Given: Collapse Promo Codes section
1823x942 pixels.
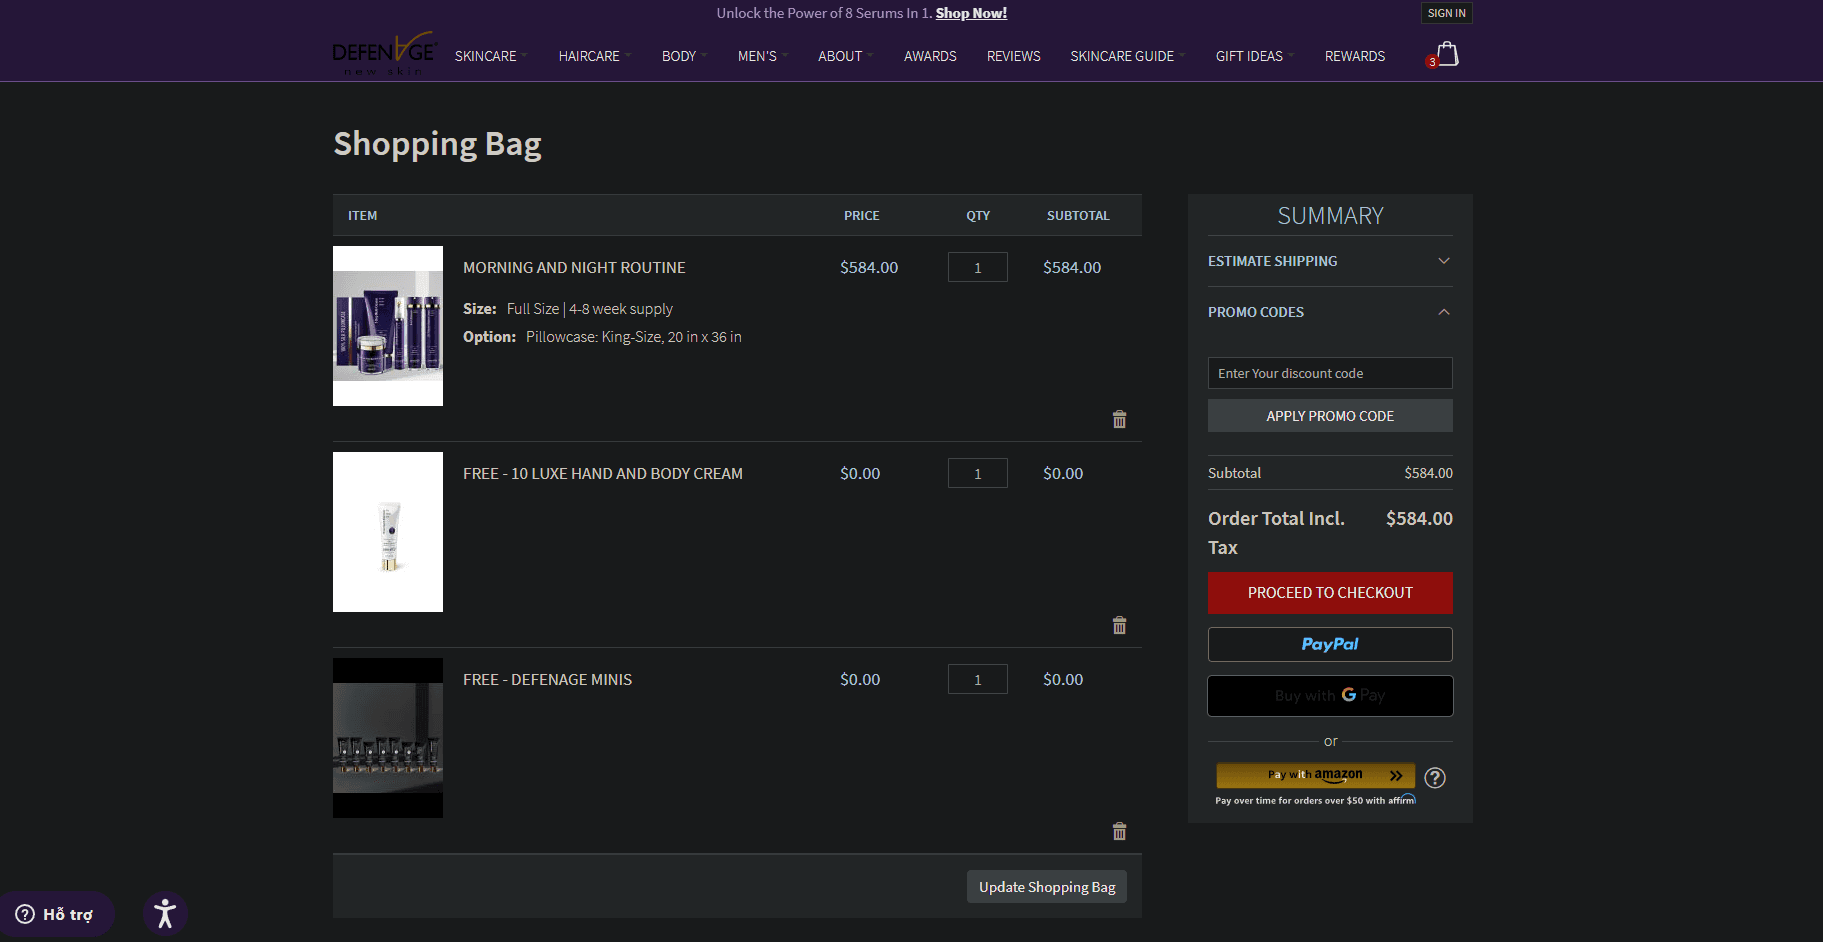Looking at the screenshot, I should click(x=1330, y=312).
